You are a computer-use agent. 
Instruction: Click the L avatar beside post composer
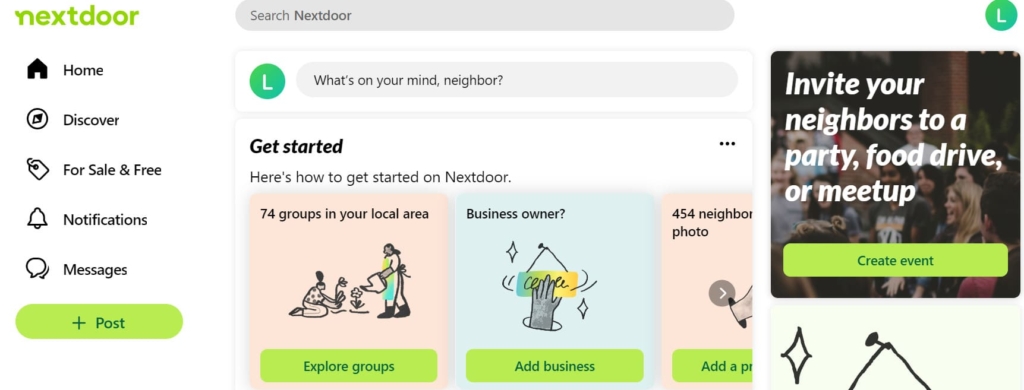point(267,81)
